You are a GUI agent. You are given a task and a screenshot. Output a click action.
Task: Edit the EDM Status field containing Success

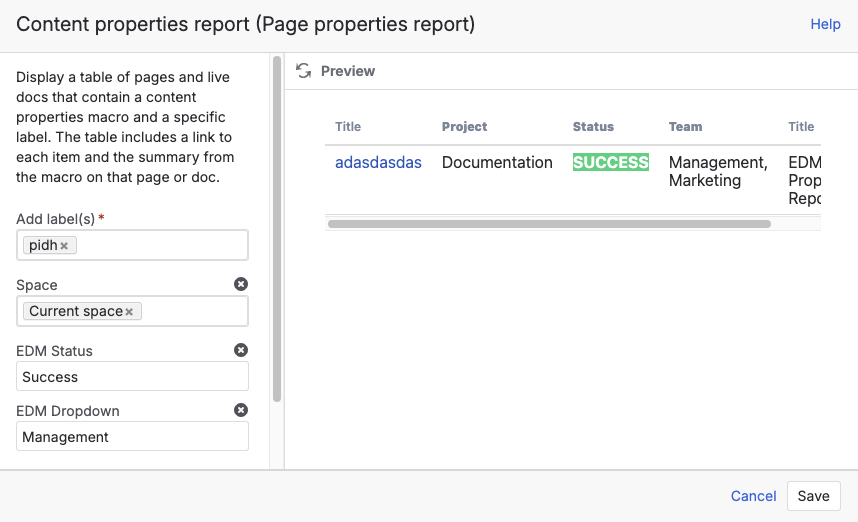coord(132,376)
